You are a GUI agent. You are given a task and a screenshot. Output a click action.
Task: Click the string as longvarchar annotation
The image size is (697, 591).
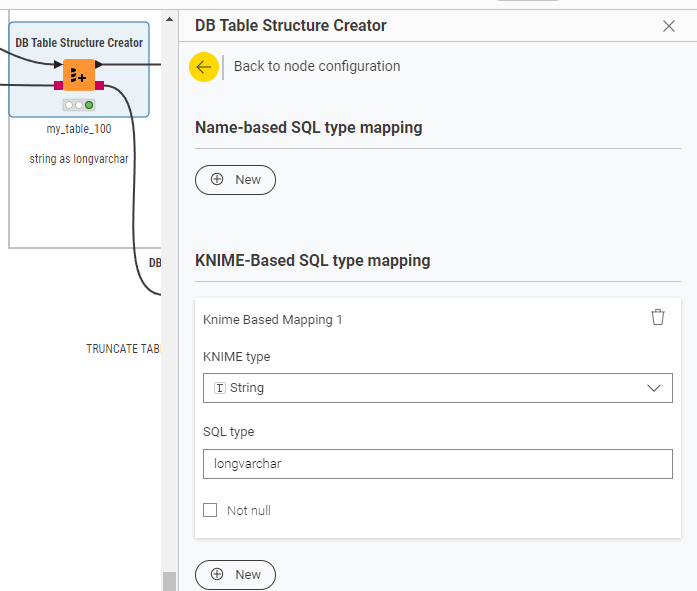coord(79,159)
